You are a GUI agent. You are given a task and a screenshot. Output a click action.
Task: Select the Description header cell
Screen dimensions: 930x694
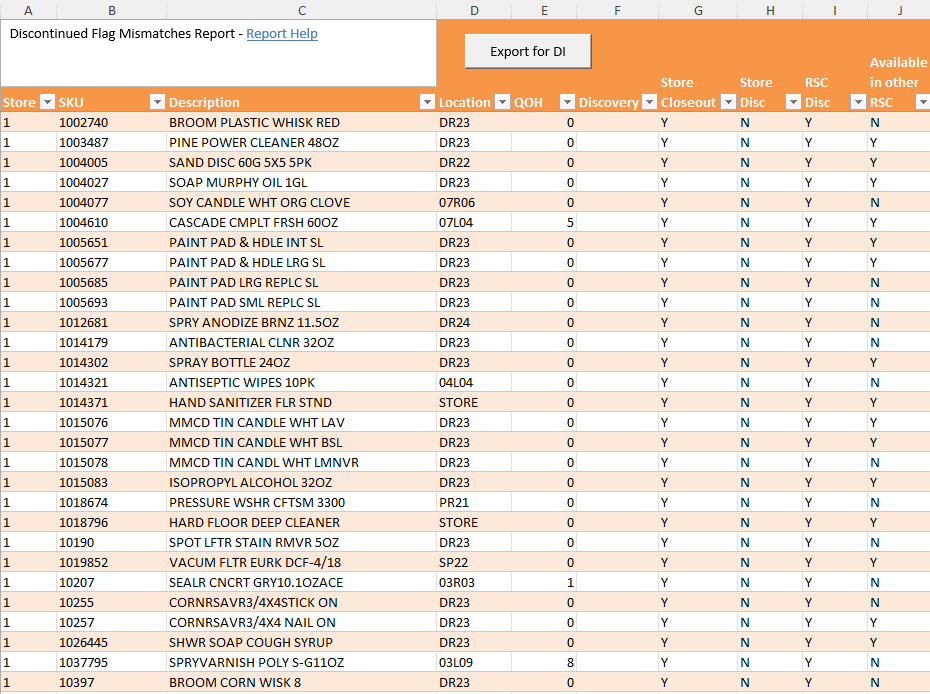point(301,102)
